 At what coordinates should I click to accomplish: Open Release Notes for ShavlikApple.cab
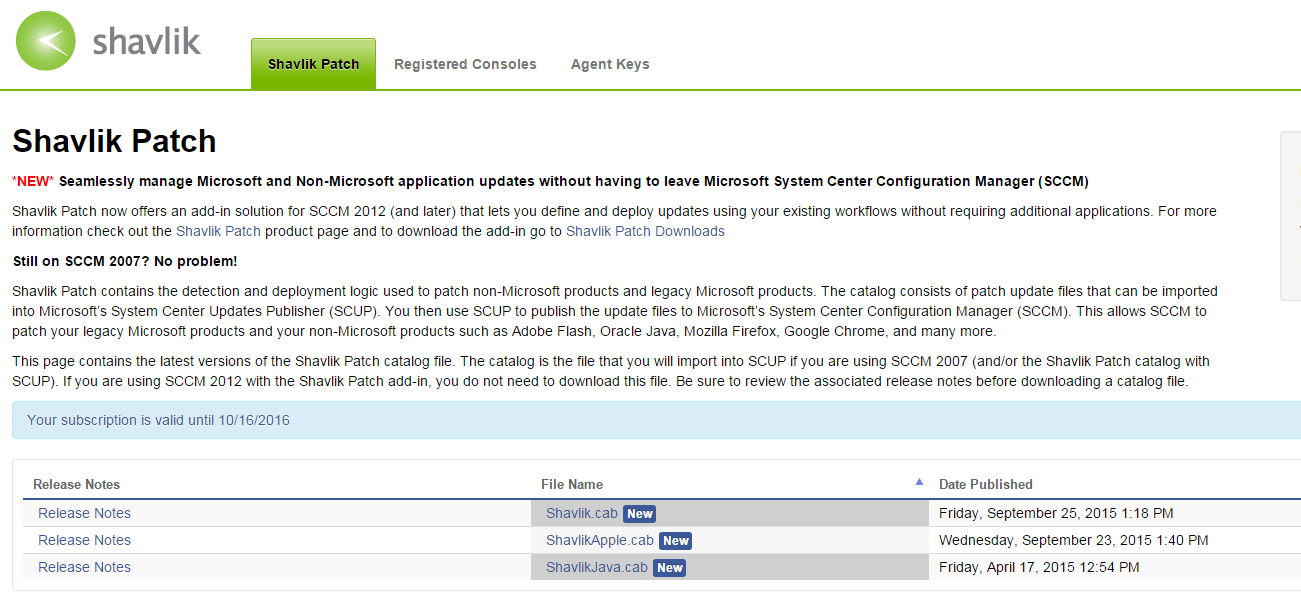[84, 540]
